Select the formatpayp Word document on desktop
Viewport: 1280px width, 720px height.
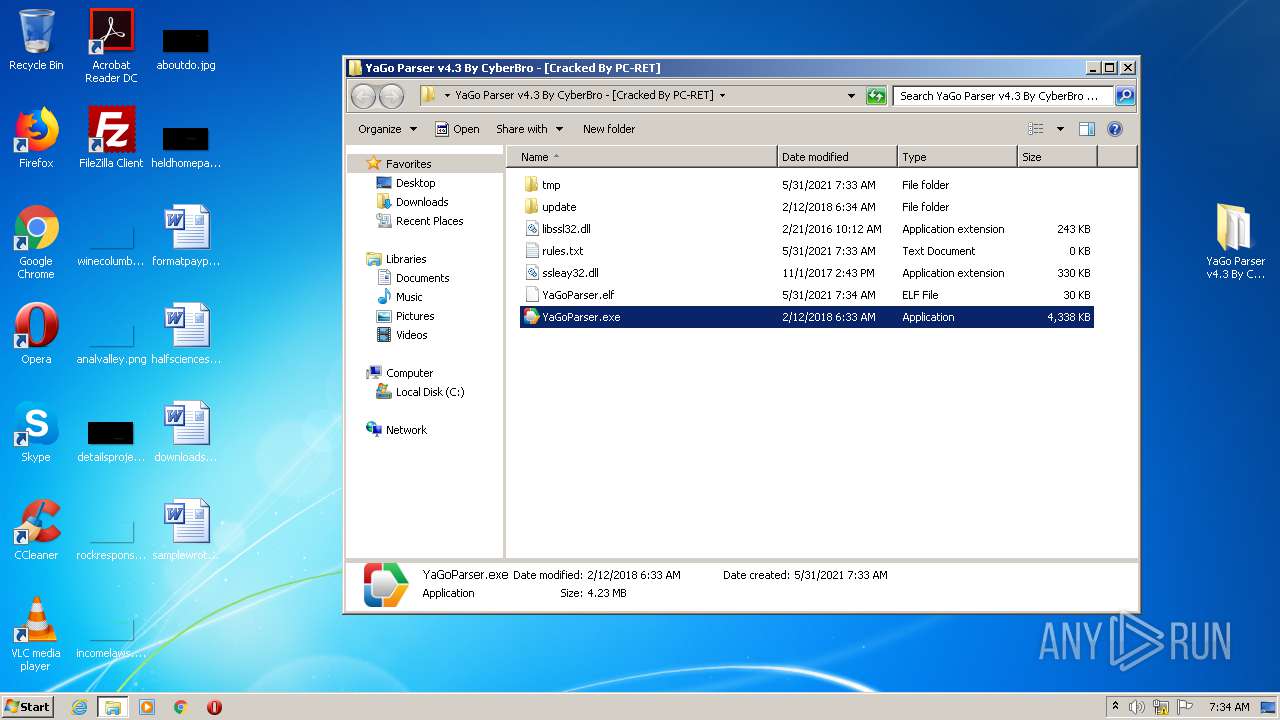tap(186, 236)
